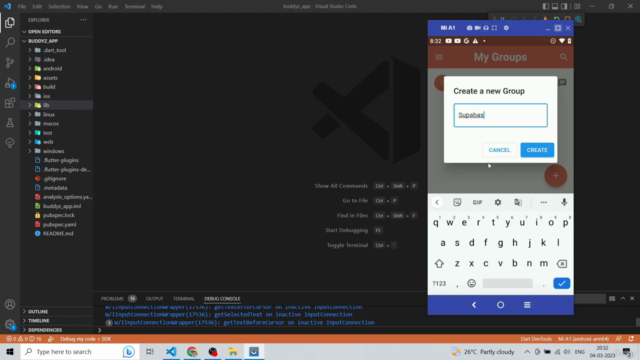640x360 pixels.
Task: Open Explorer more actions ellipsis
Action: point(83,20)
